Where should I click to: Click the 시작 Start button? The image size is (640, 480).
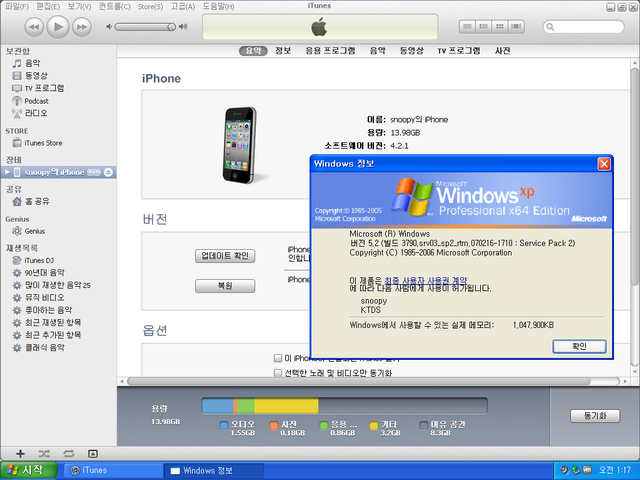[x=29, y=470]
